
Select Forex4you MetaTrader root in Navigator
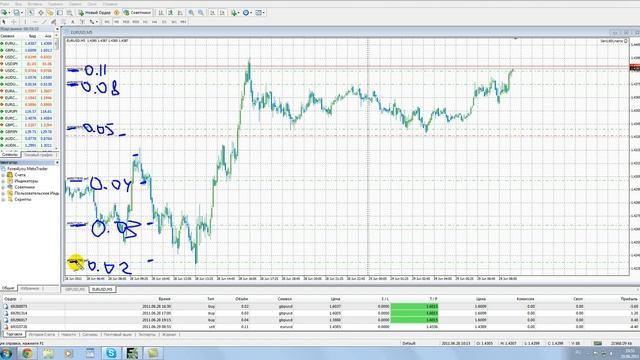pyautogui.click(x=24, y=169)
